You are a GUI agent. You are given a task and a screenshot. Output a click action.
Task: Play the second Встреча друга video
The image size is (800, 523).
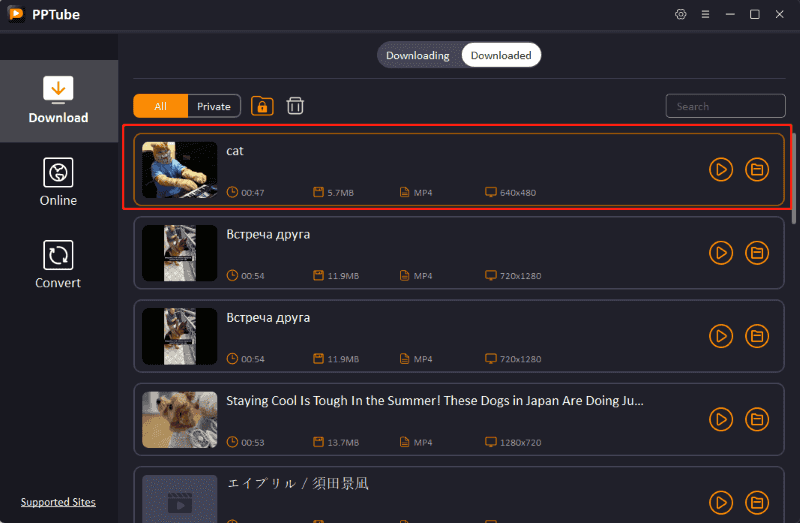(721, 336)
